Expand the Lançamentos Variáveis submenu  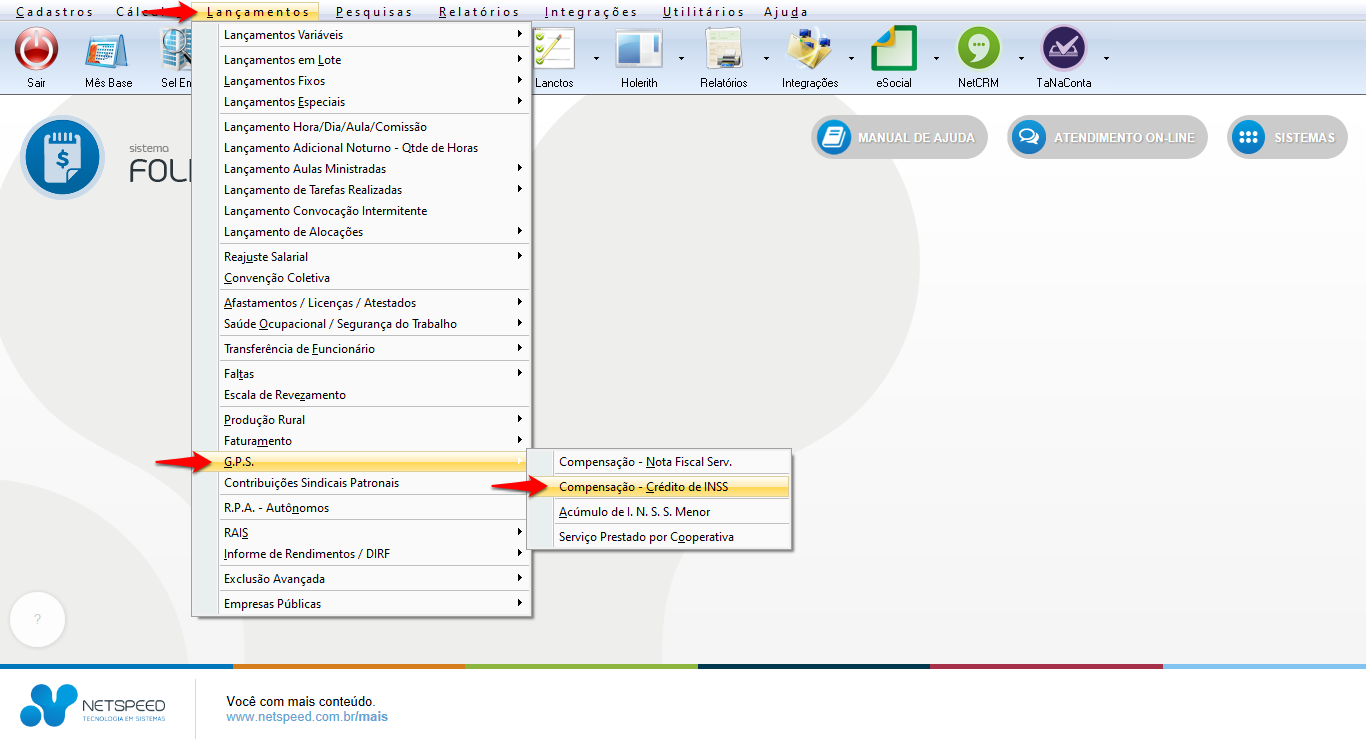[370, 35]
